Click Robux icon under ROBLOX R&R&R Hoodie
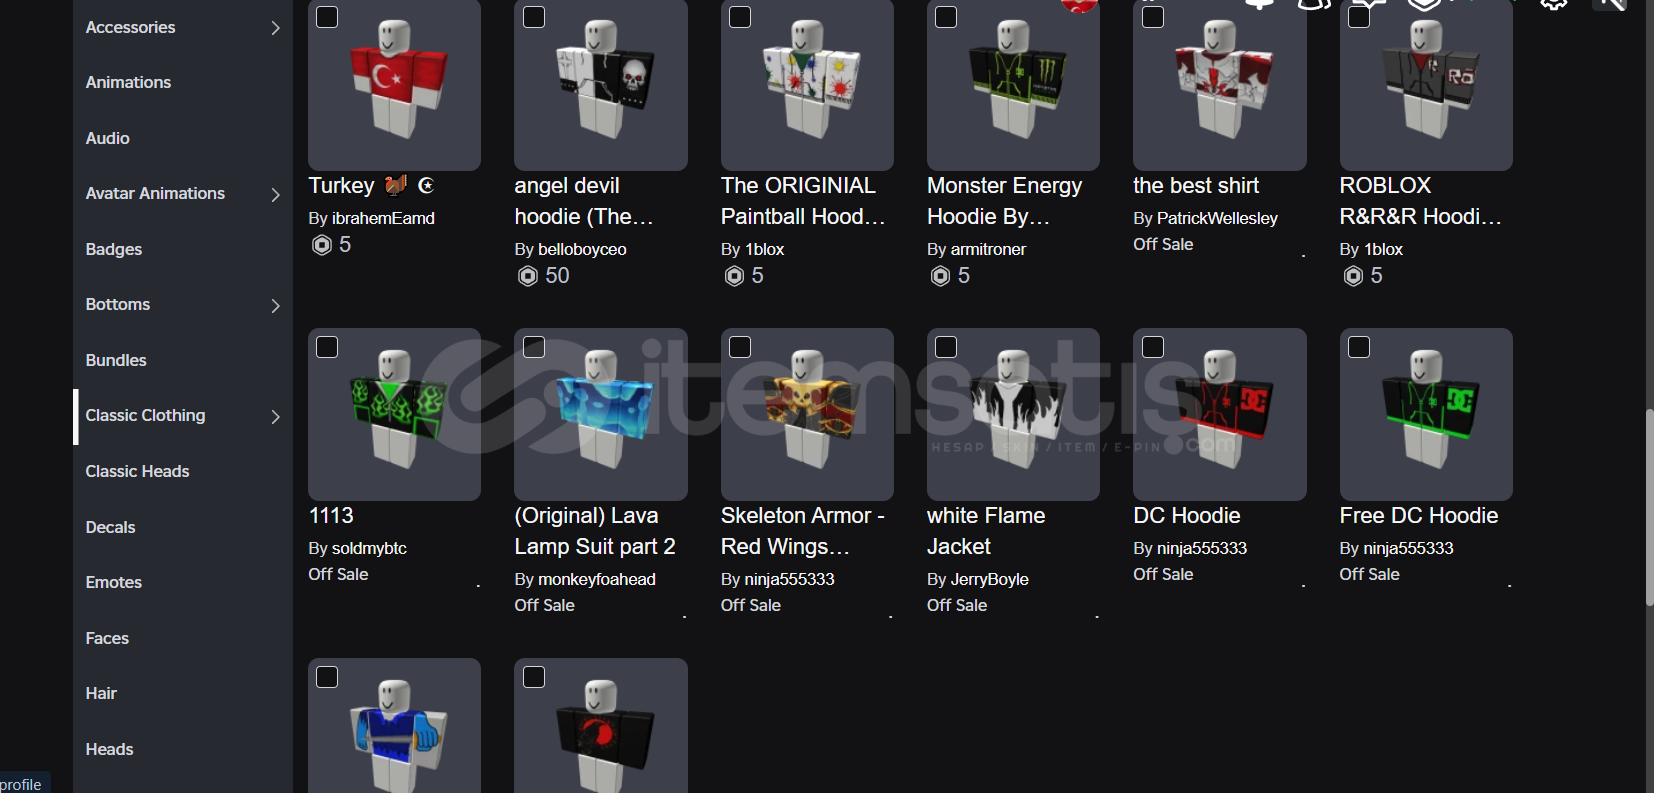Image resolution: width=1654 pixels, height=793 pixels. pos(1353,276)
